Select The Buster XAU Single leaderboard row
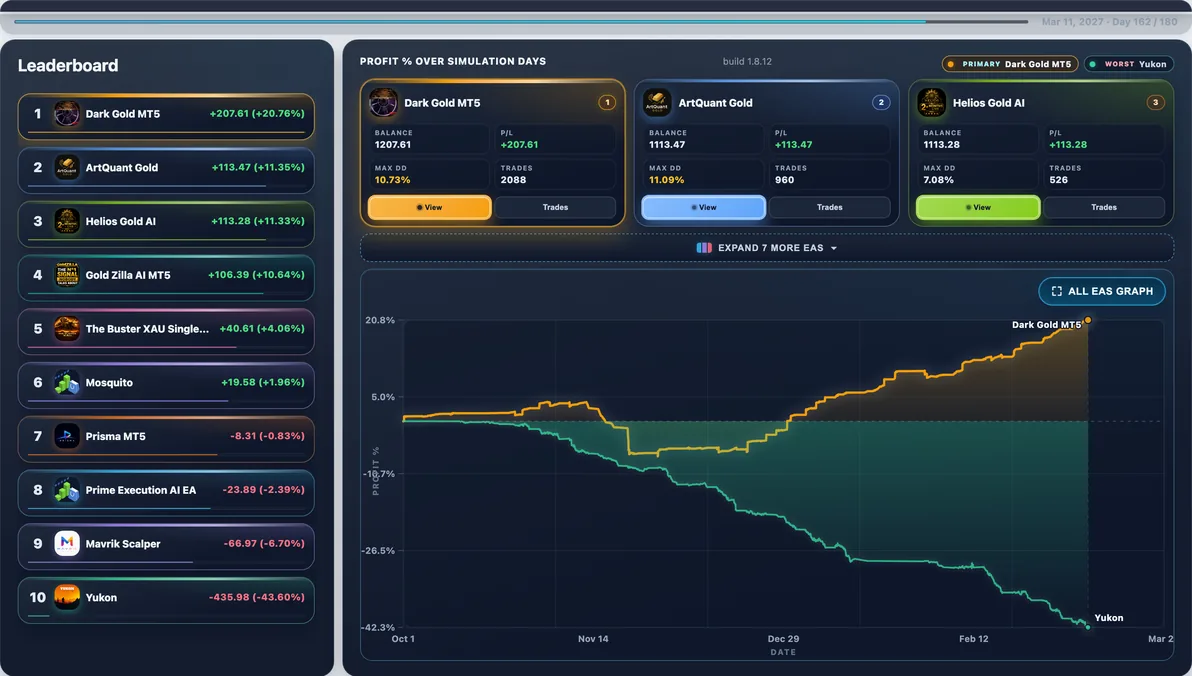Image resolution: width=1192 pixels, height=676 pixels. click(x=166, y=332)
